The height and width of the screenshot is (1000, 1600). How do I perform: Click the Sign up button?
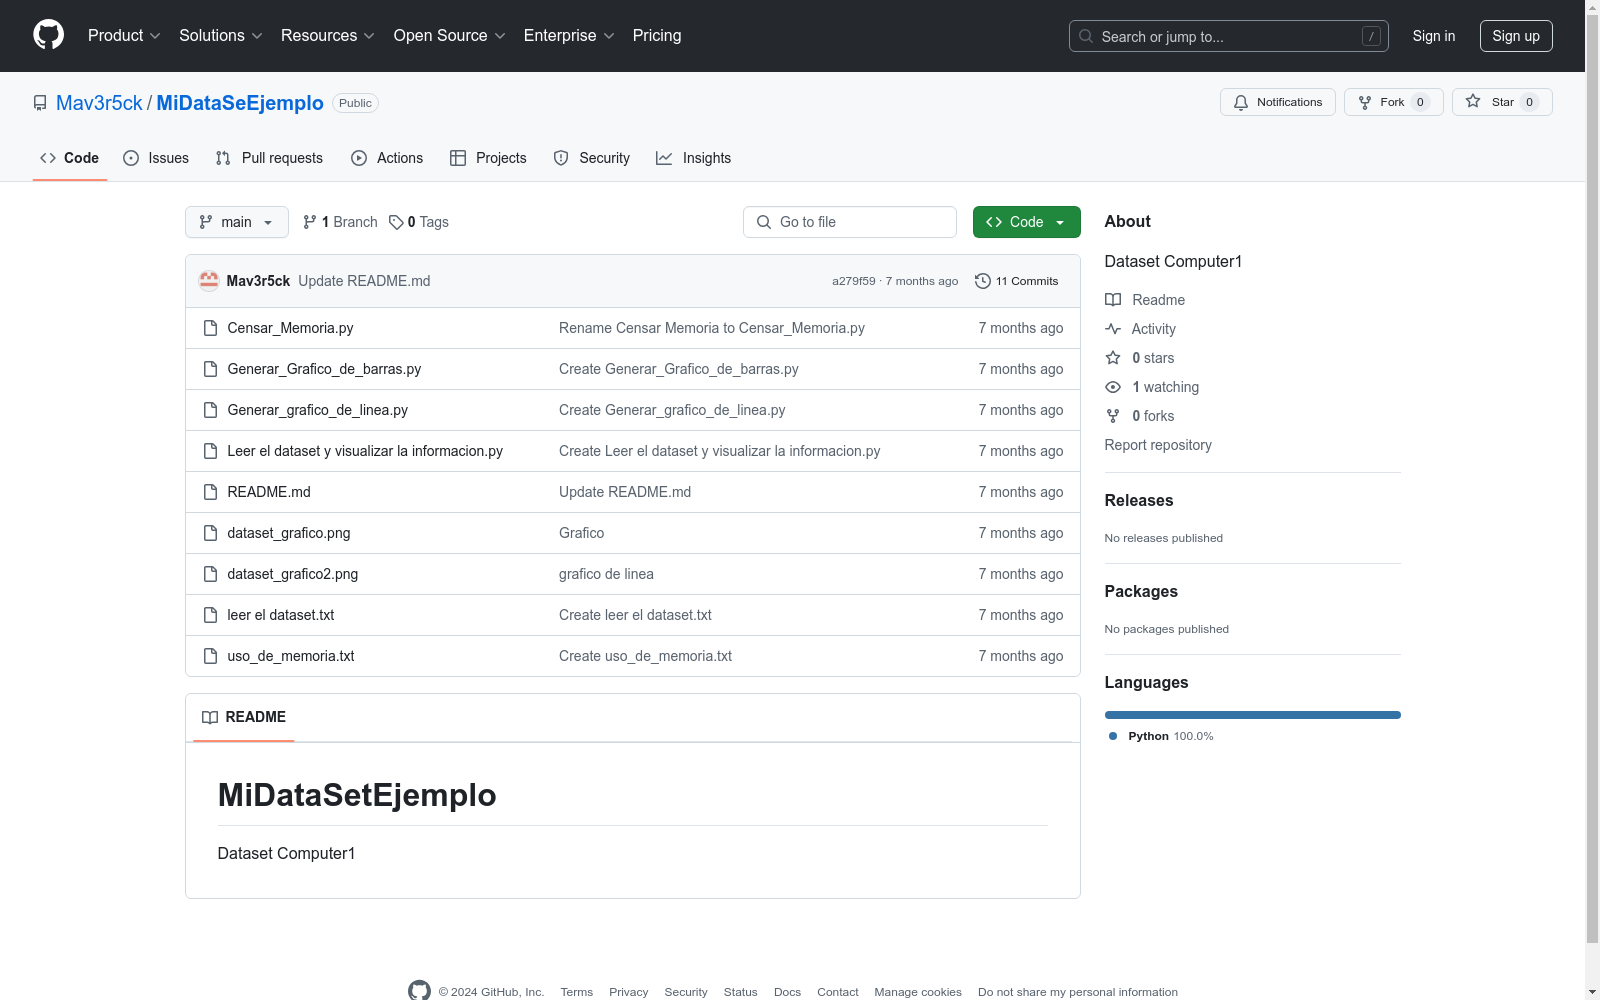(x=1516, y=36)
